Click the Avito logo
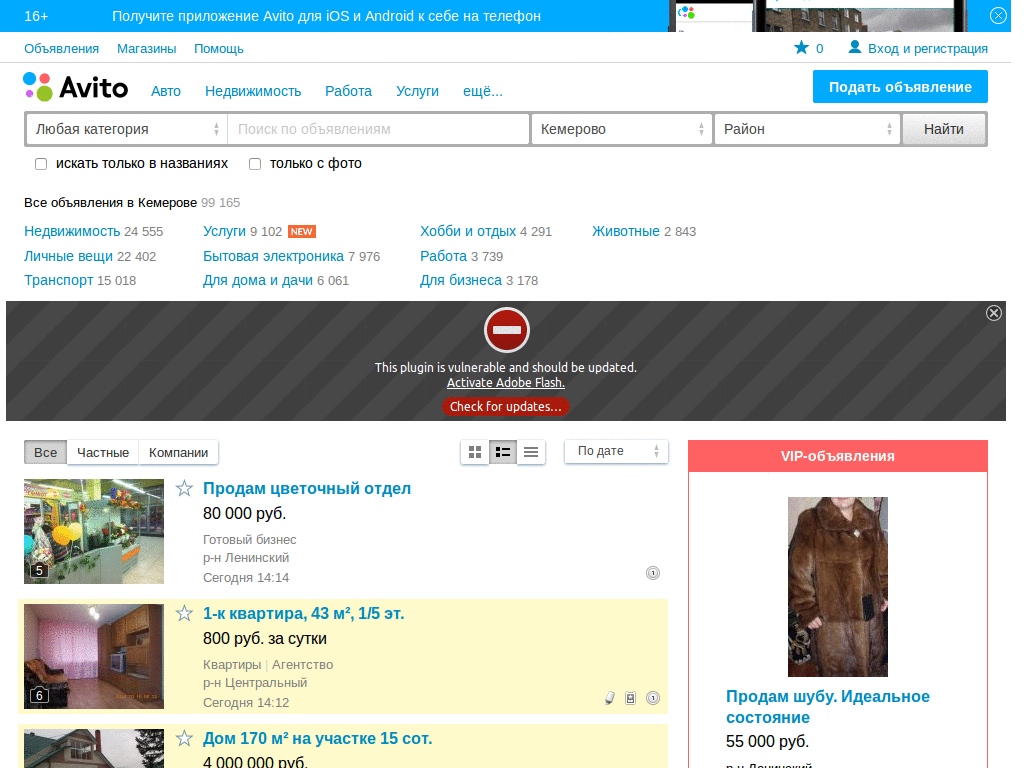The width and height of the screenshot is (1024, 768). tap(76, 88)
